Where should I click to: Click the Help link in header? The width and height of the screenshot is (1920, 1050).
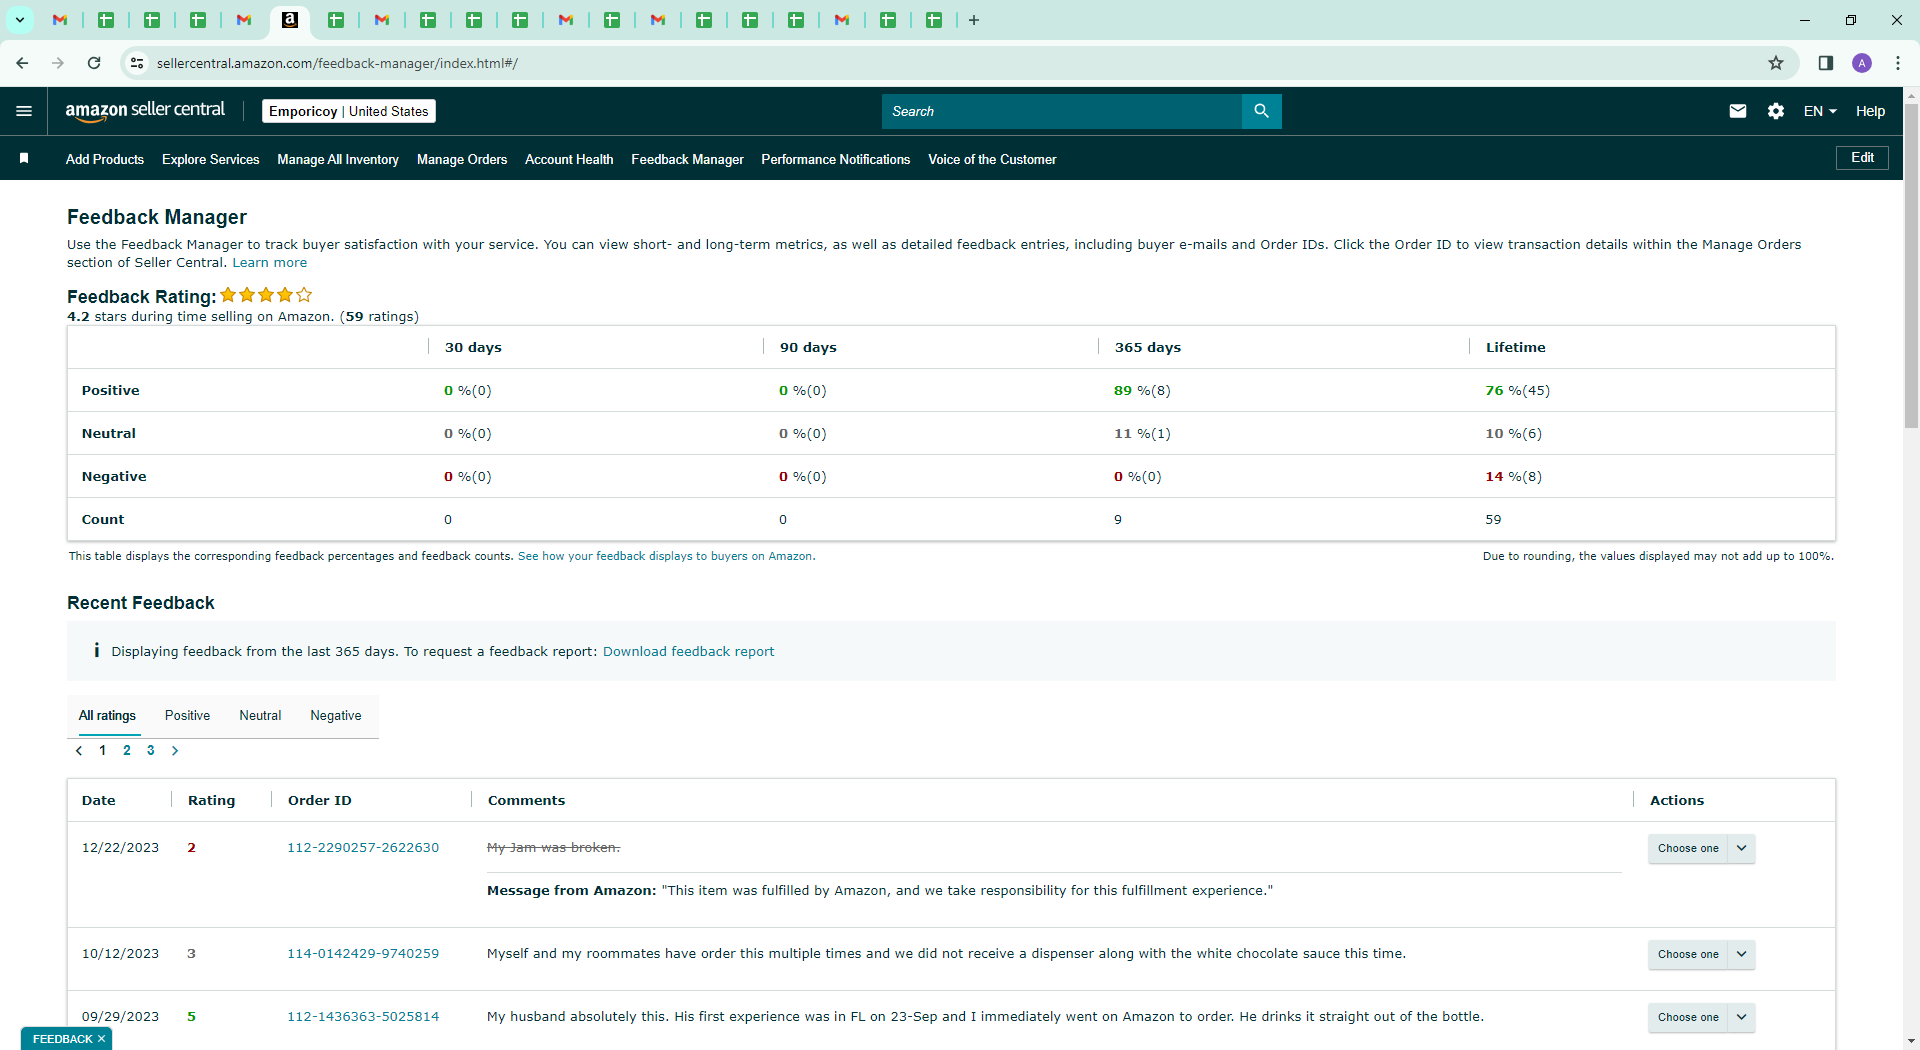(1870, 111)
